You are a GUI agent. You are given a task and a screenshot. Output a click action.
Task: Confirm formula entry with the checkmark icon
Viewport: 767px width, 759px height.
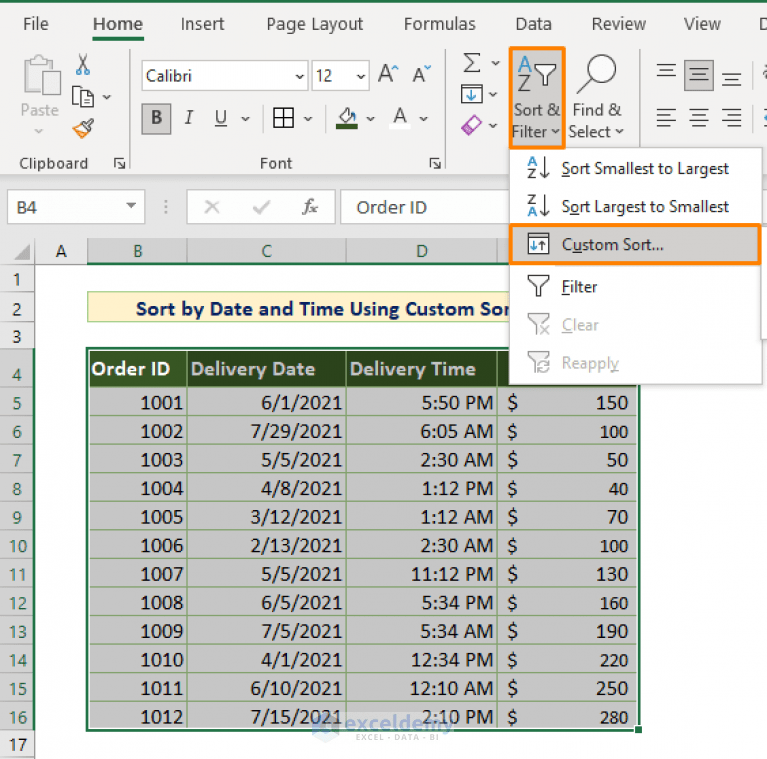click(x=261, y=207)
